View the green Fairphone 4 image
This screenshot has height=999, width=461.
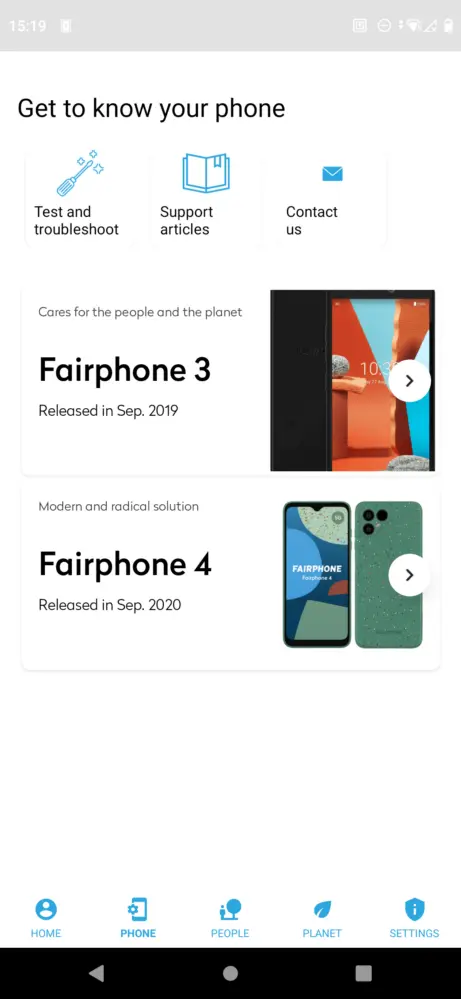pyautogui.click(x=353, y=575)
